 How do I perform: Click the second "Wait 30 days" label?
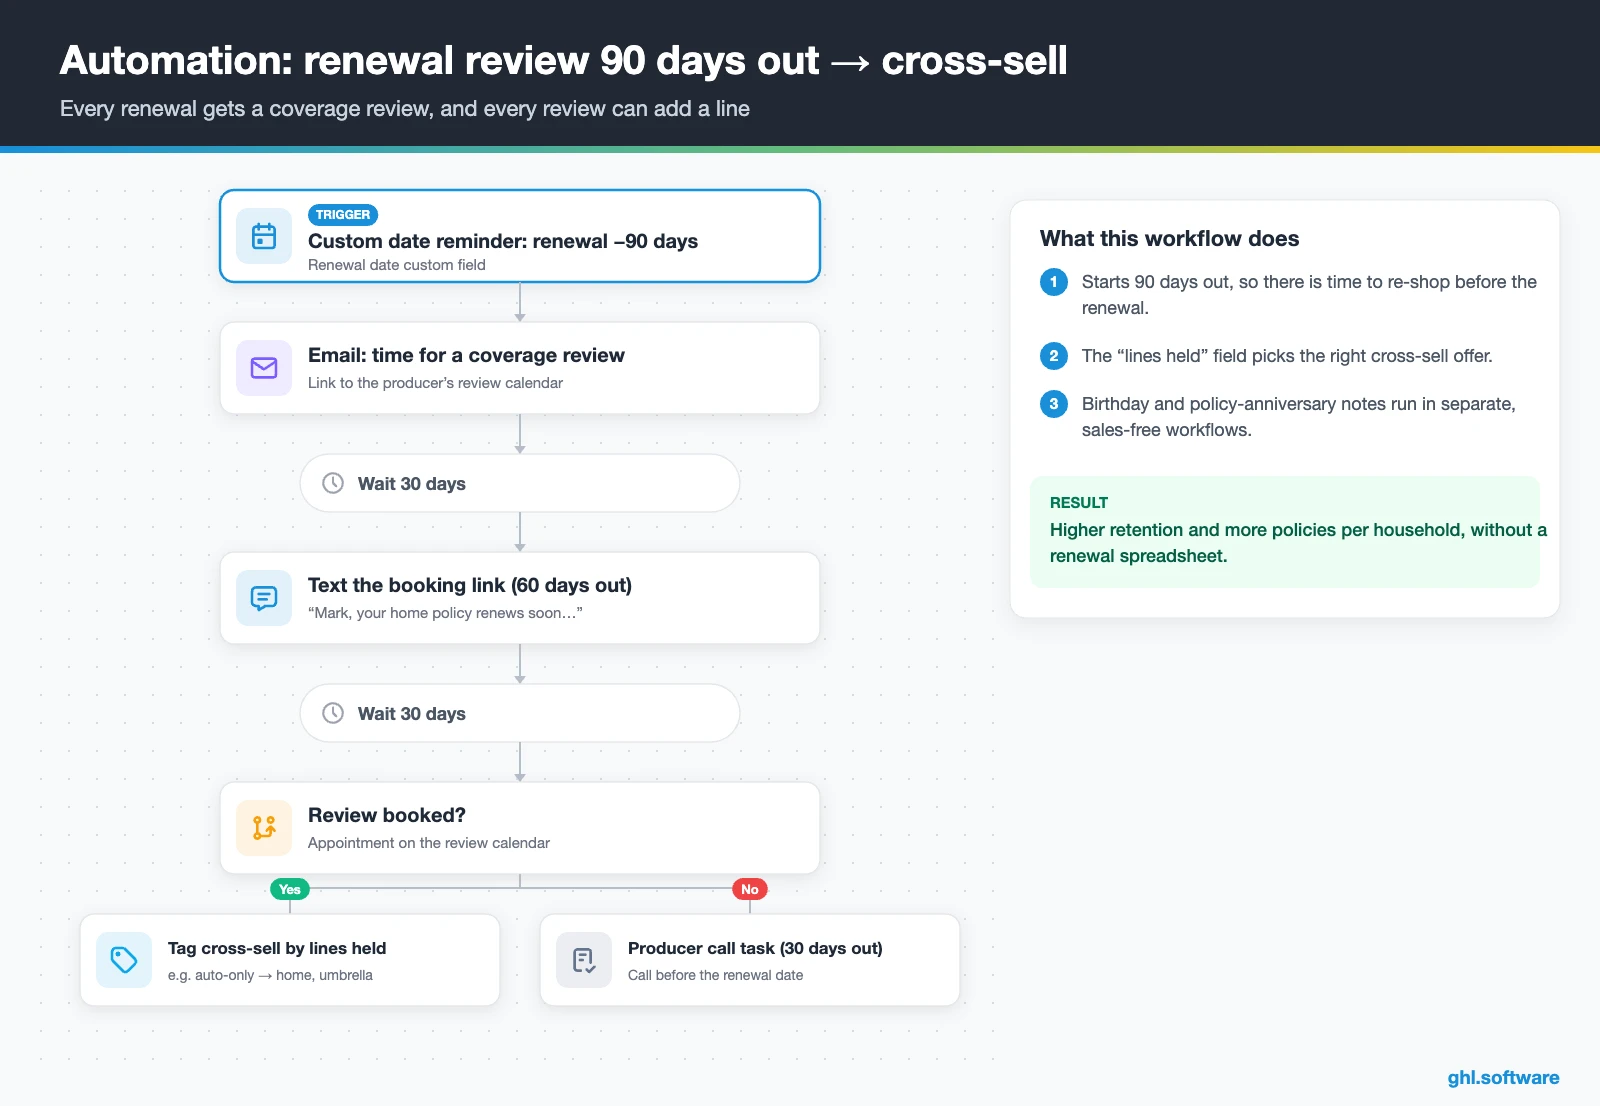tap(412, 714)
